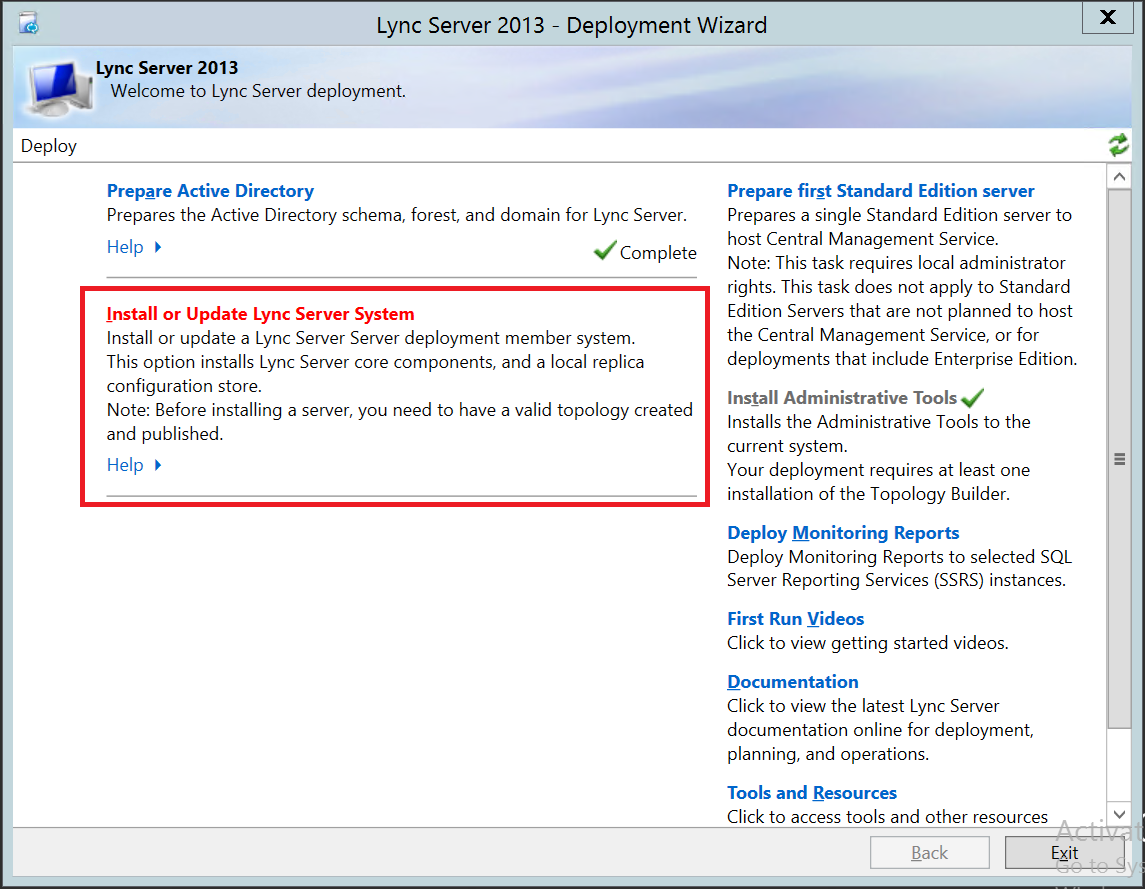This screenshot has width=1145, height=889.
Task: Click the Deployment Wizard title bar icon
Action: tap(28, 23)
